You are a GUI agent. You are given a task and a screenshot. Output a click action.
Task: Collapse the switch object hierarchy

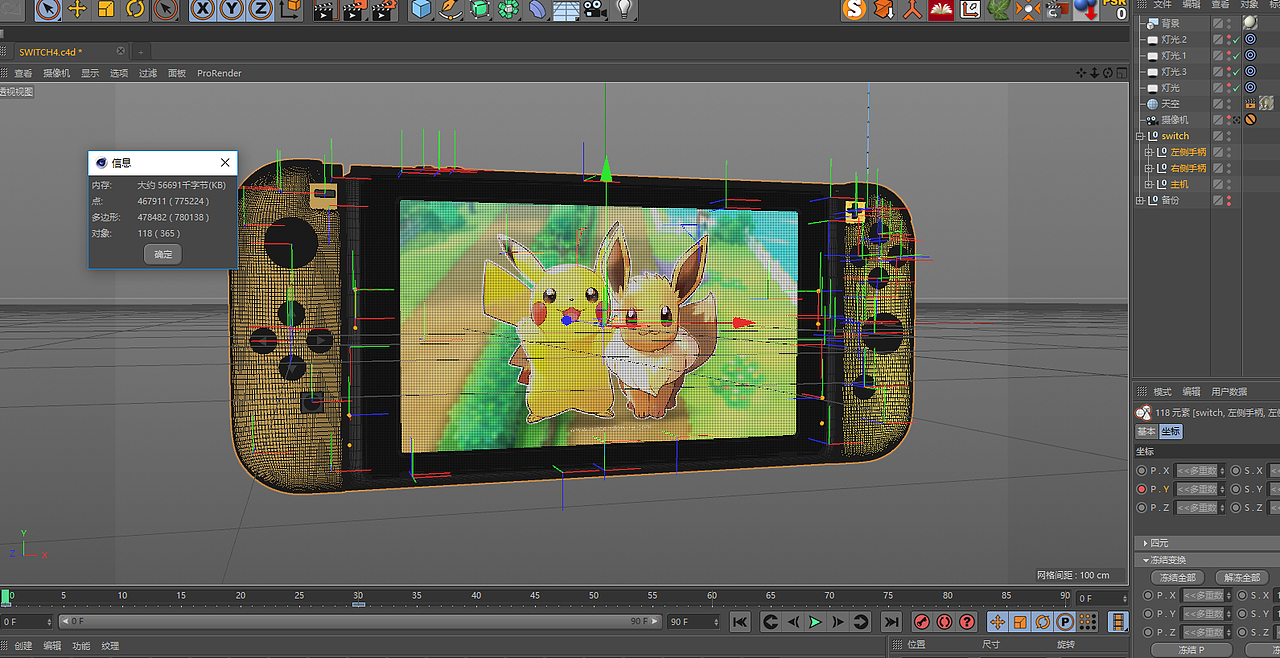click(x=1140, y=136)
